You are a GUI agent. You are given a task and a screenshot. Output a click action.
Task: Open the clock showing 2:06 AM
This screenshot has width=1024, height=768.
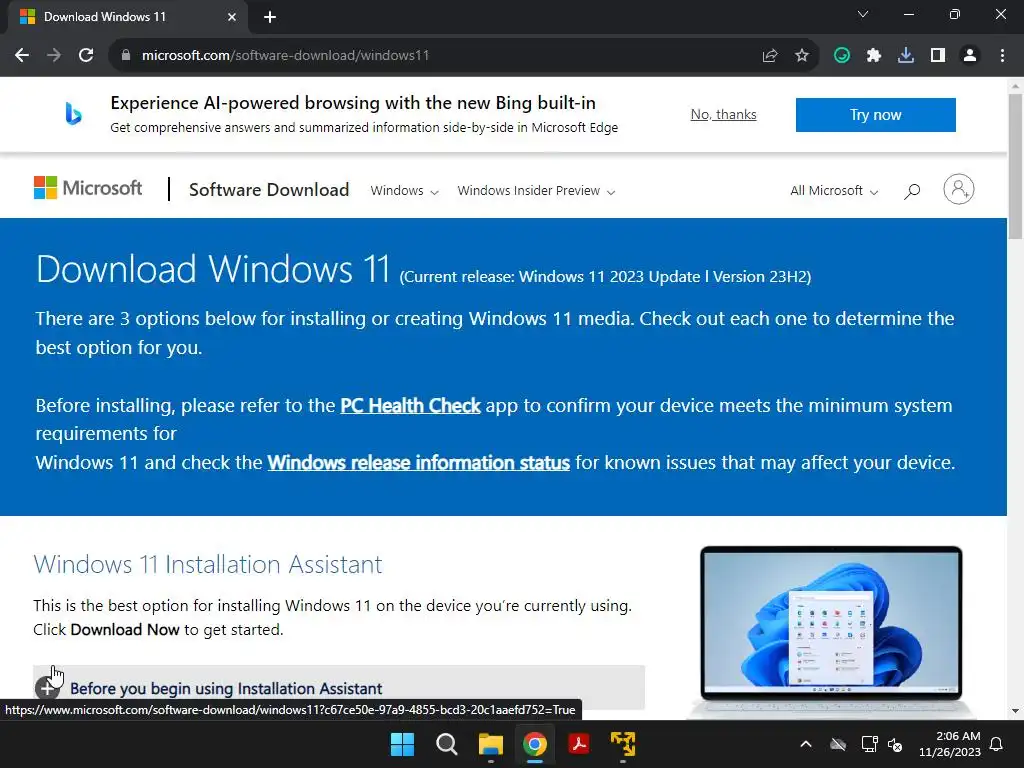point(950,744)
